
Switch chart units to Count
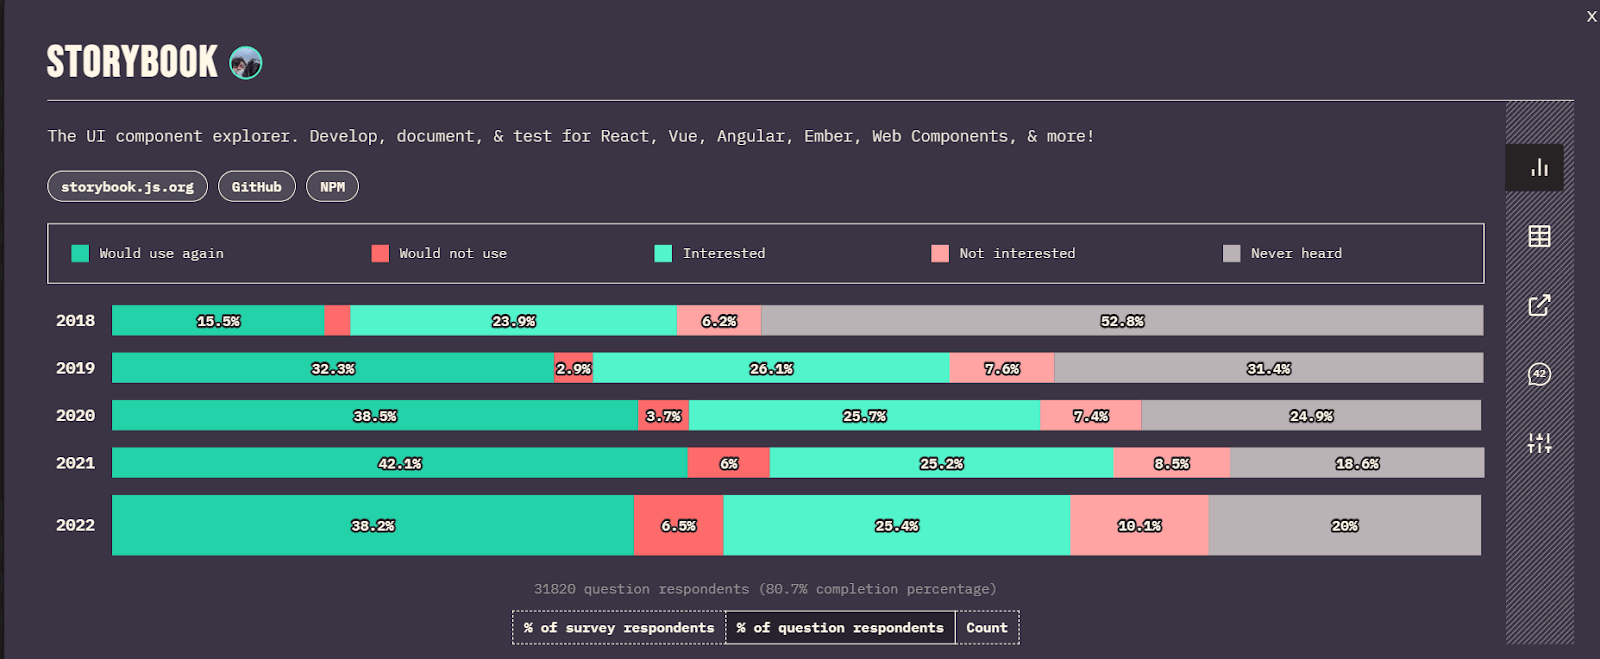(986, 628)
